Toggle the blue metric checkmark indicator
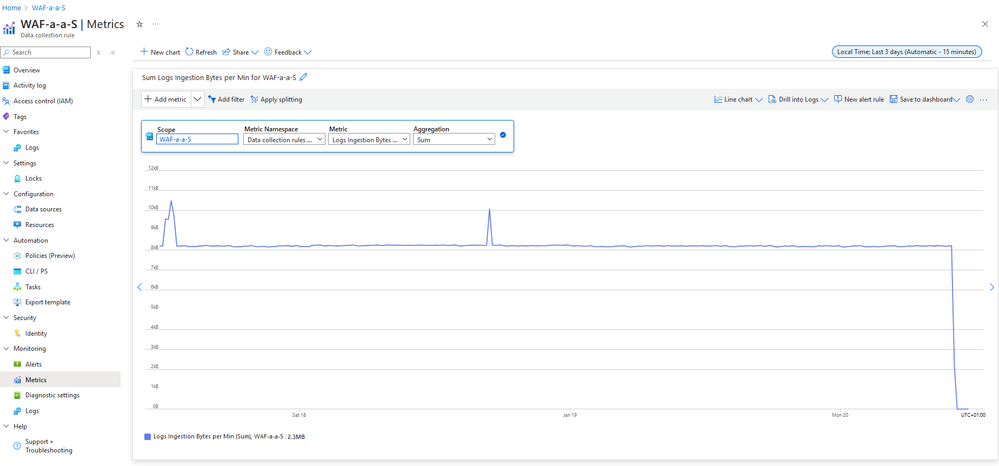 point(503,135)
